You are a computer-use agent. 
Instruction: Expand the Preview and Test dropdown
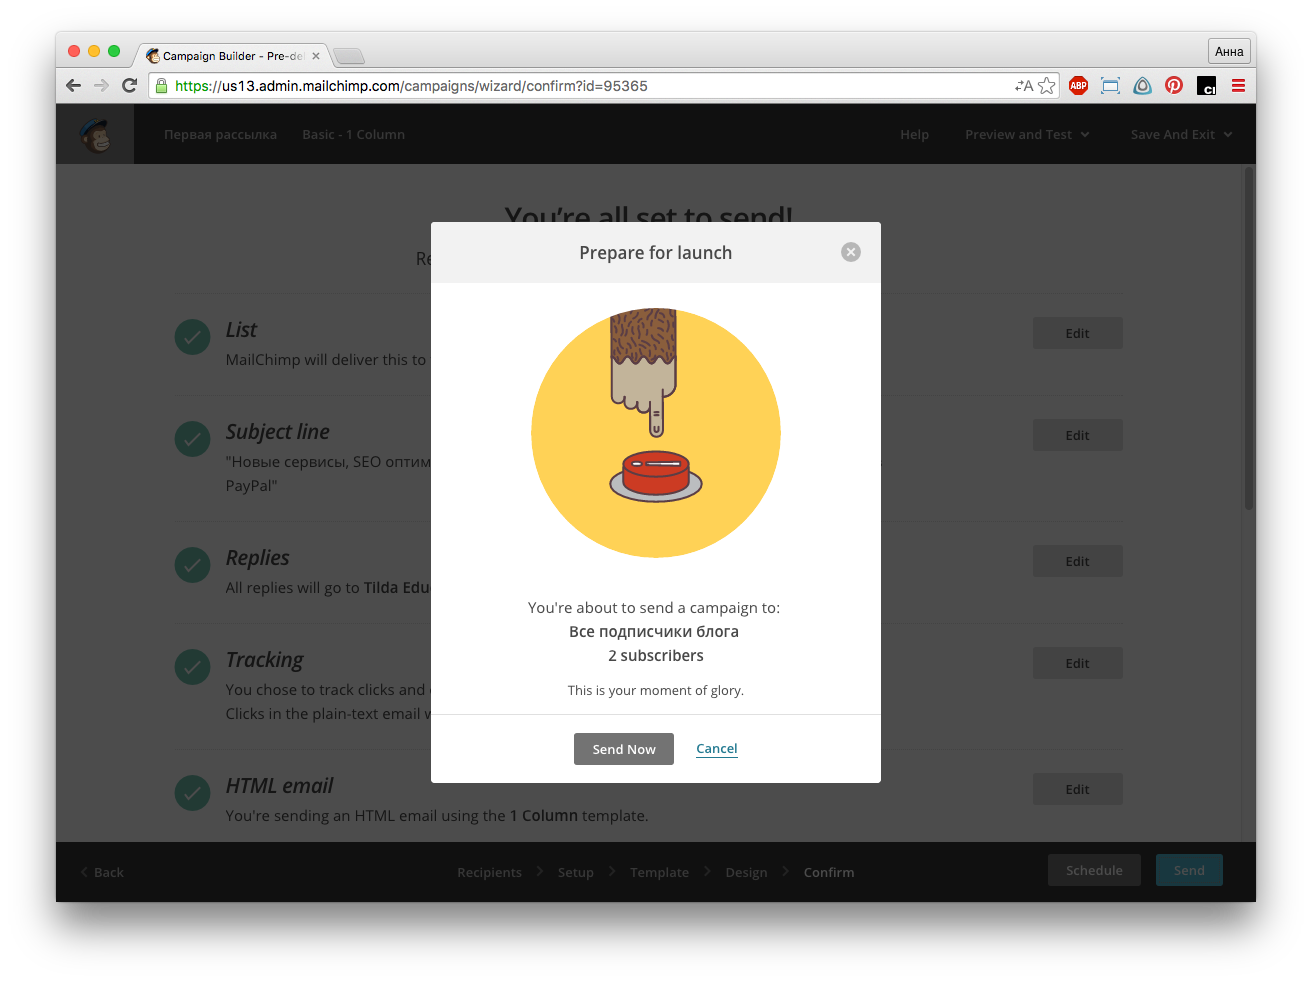click(x=1027, y=135)
